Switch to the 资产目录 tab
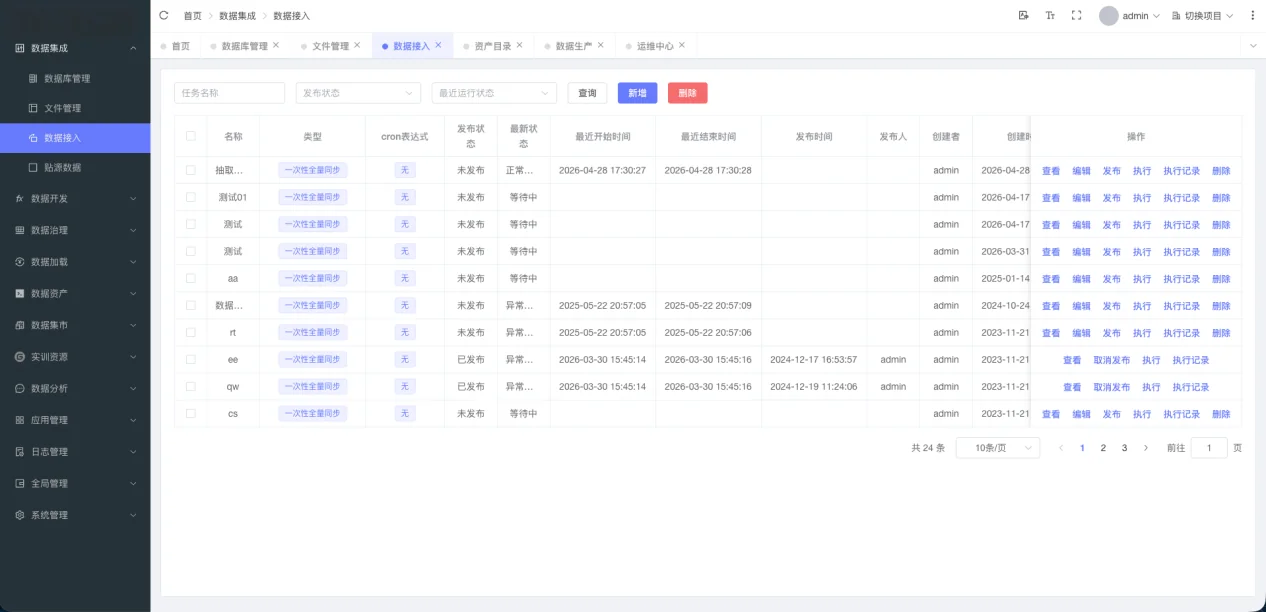Viewport: 1266px width, 612px height. click(493, 46)
